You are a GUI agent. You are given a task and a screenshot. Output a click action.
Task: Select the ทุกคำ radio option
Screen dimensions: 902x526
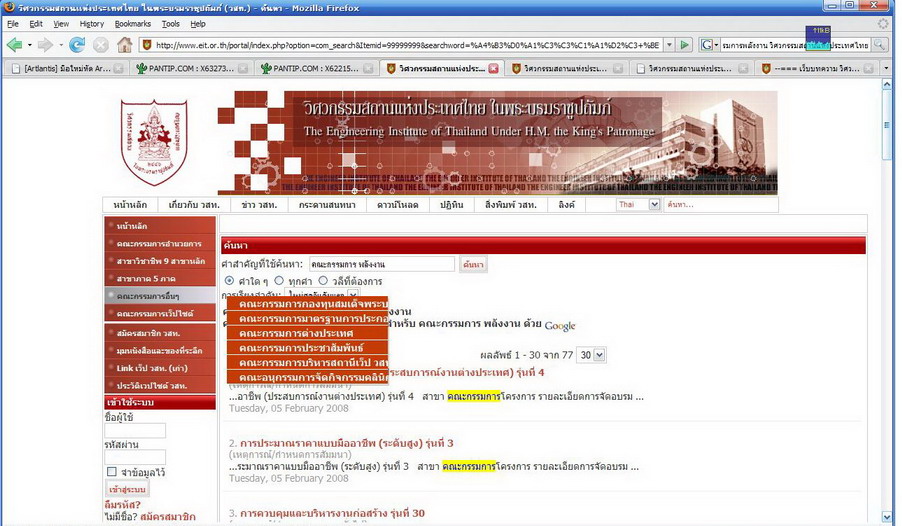tap(279, 281)
